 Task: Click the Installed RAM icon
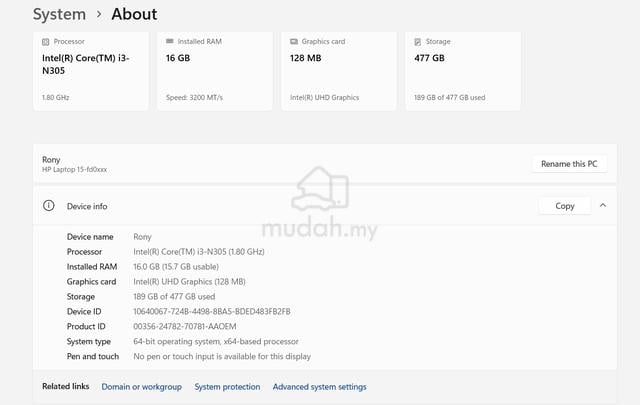coord(170,41)
